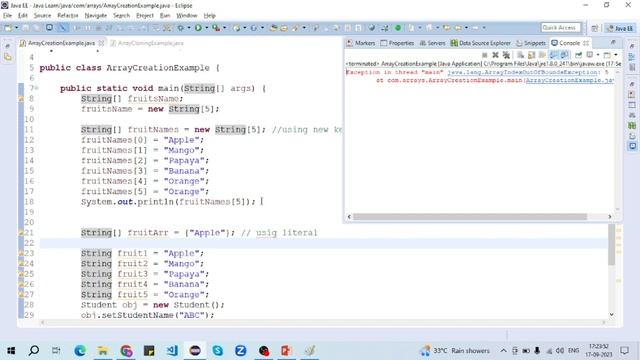Click the warning marker on line 23

(21, 253)
